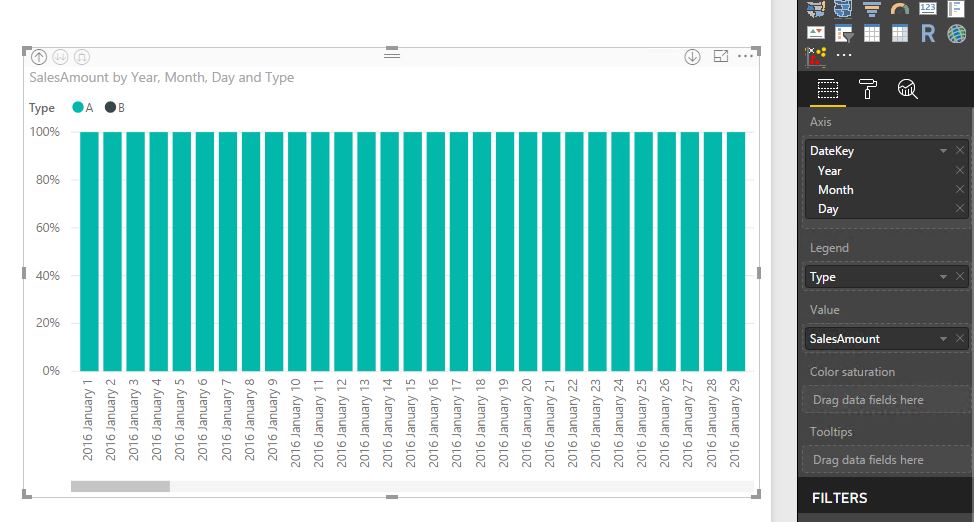Select the ArcGIS Maps globe icon
Screen dimensions: 974x522
click(957, 33)
